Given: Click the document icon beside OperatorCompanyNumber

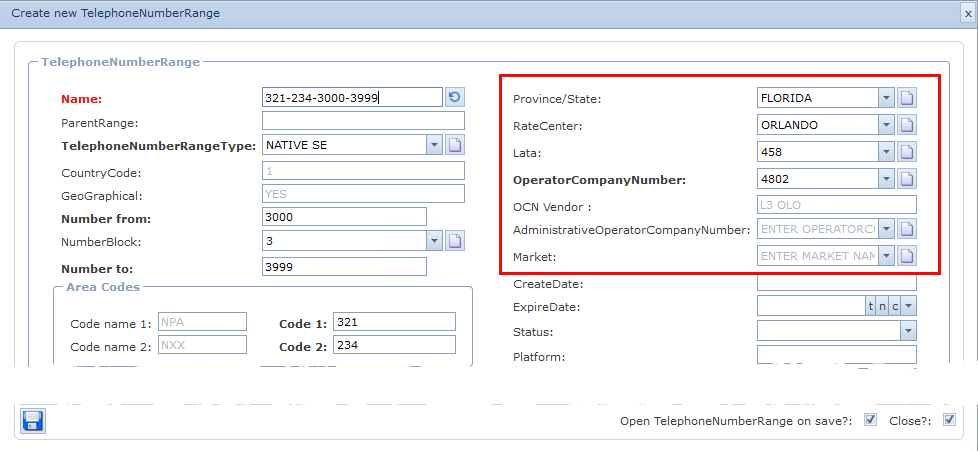Looking at the screenshot, I should tap(907, 179).
